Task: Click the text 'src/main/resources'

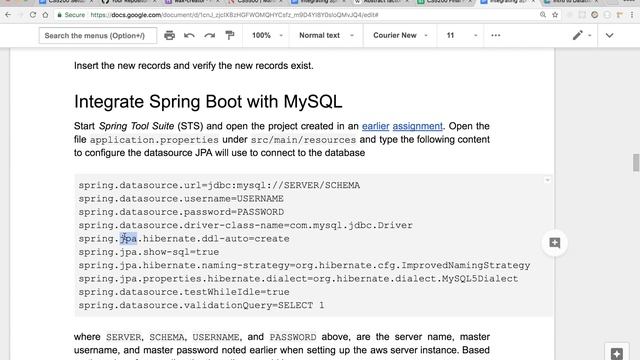Action: (x=303, y=140)
